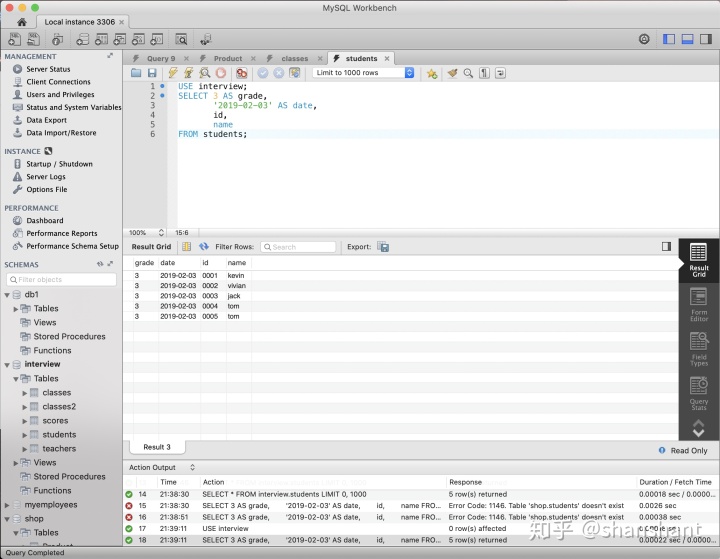Viewport: 720px width, 559px height.
Task: Expand Tables under db1
Action: (16, 309)
